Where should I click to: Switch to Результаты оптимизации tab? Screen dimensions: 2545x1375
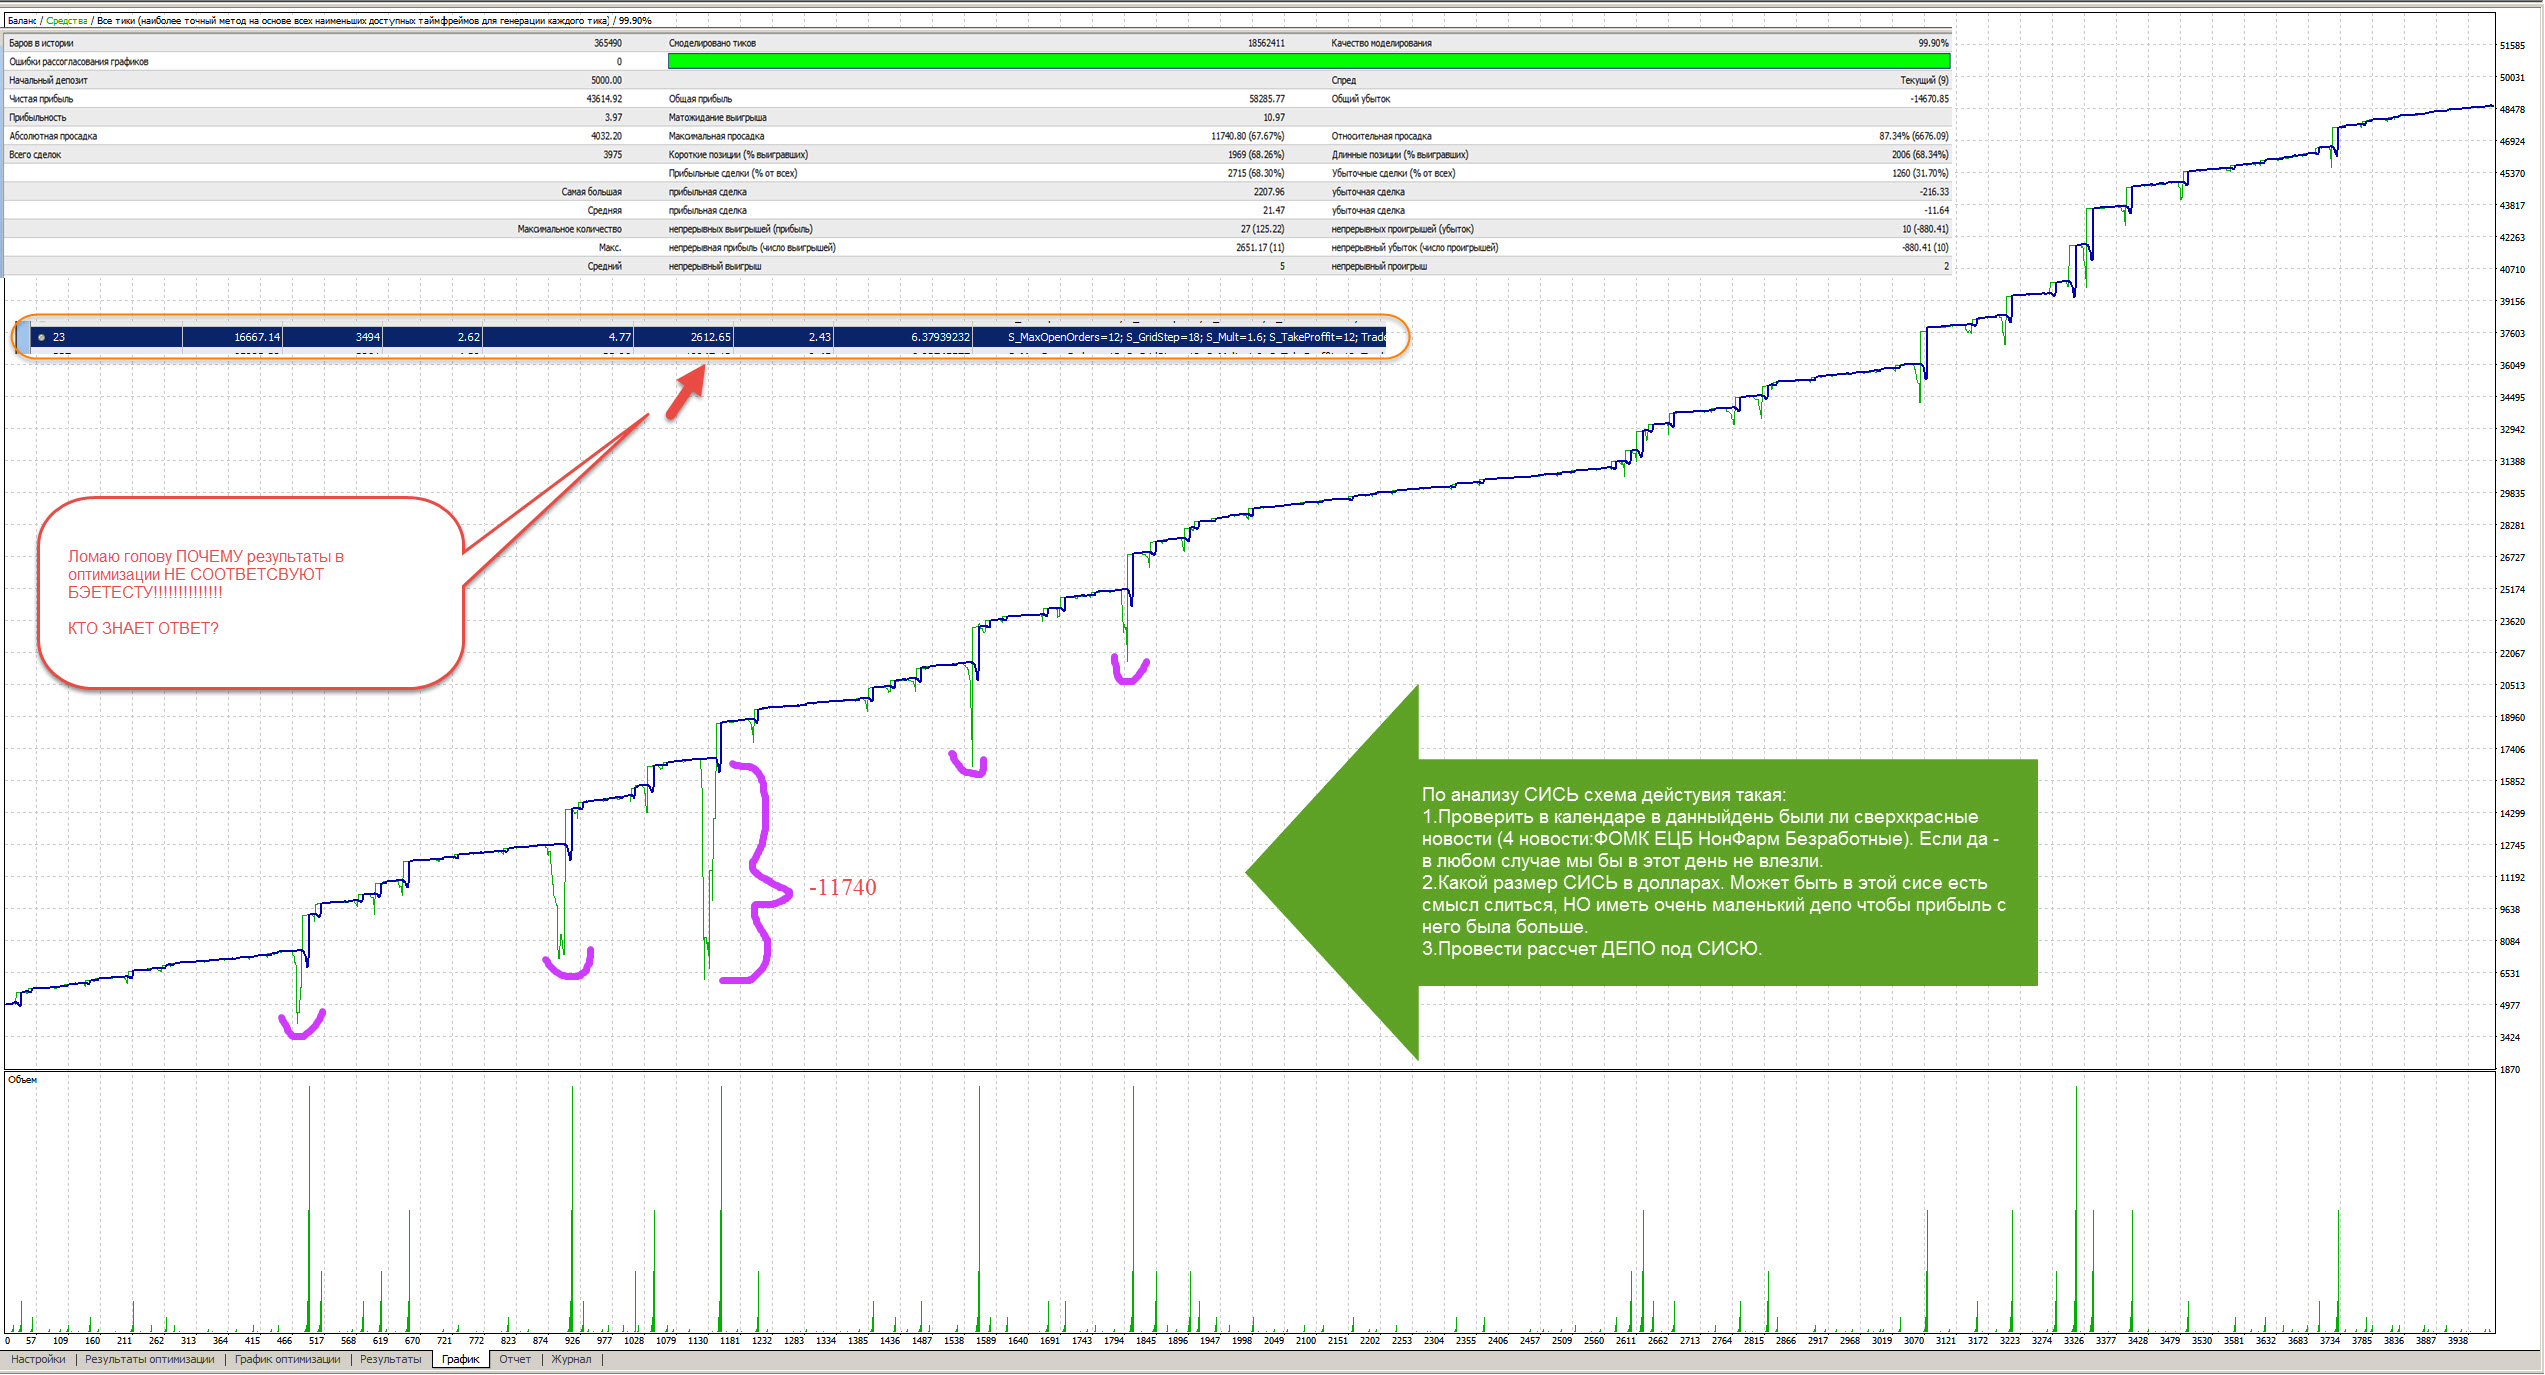point(149,1359)
